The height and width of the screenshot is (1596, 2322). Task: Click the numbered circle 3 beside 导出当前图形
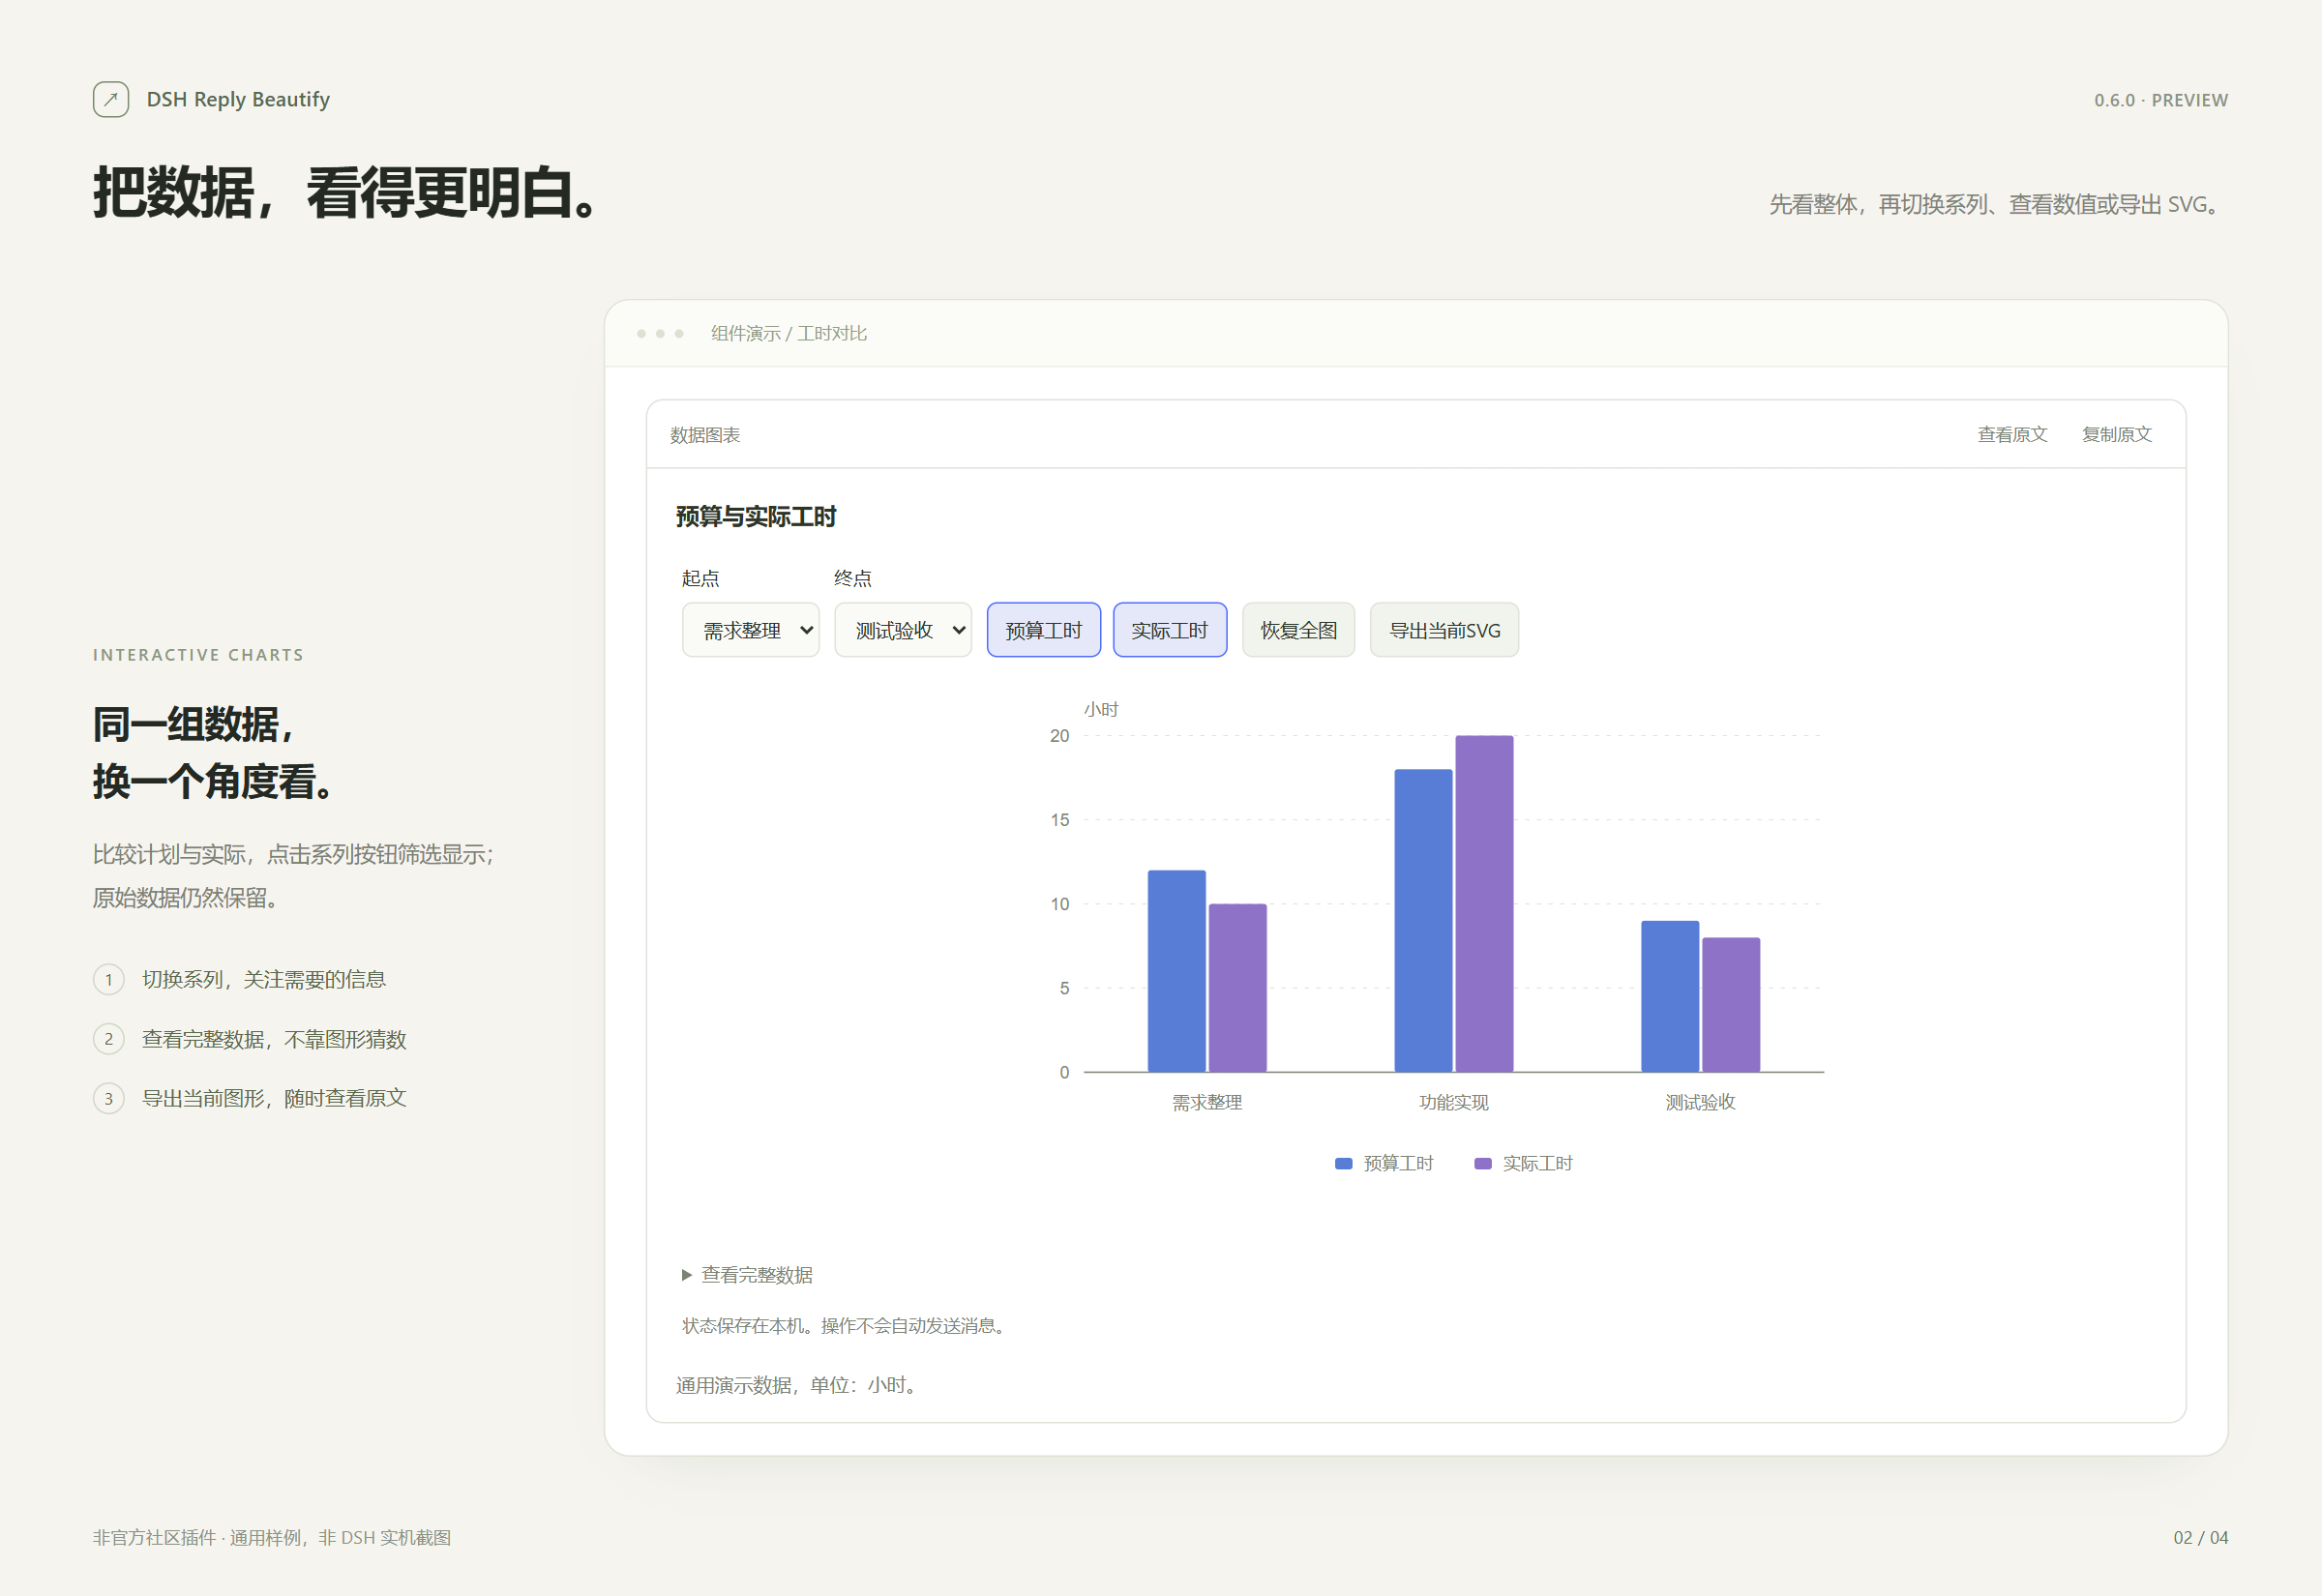pyautogui.click(x=109, y=1098)
